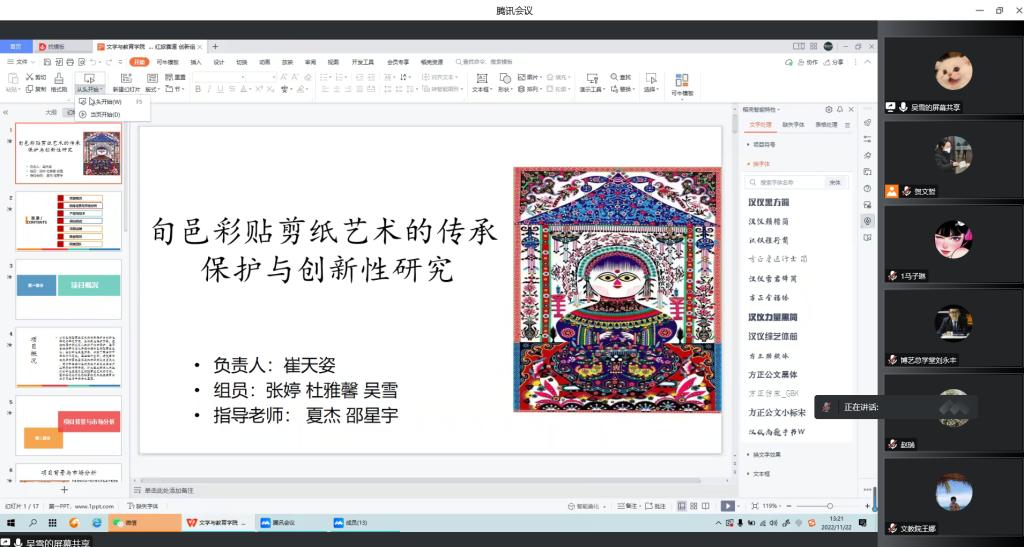Image resolution: width=1024 pixels, height=547 pixels.
Task: Click the New Slide icon
Action: 125,79
